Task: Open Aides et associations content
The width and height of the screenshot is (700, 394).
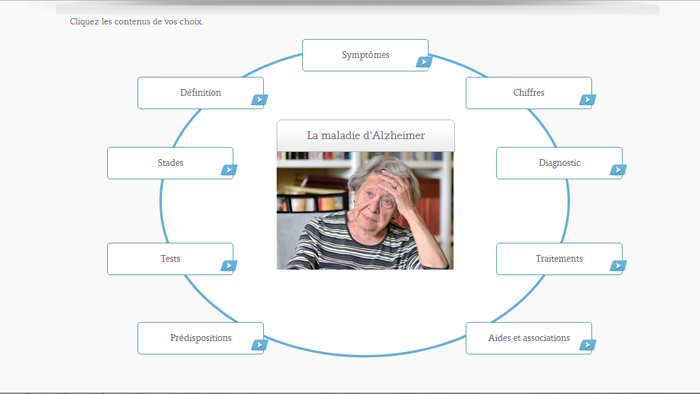Action: tap(529, 338)
